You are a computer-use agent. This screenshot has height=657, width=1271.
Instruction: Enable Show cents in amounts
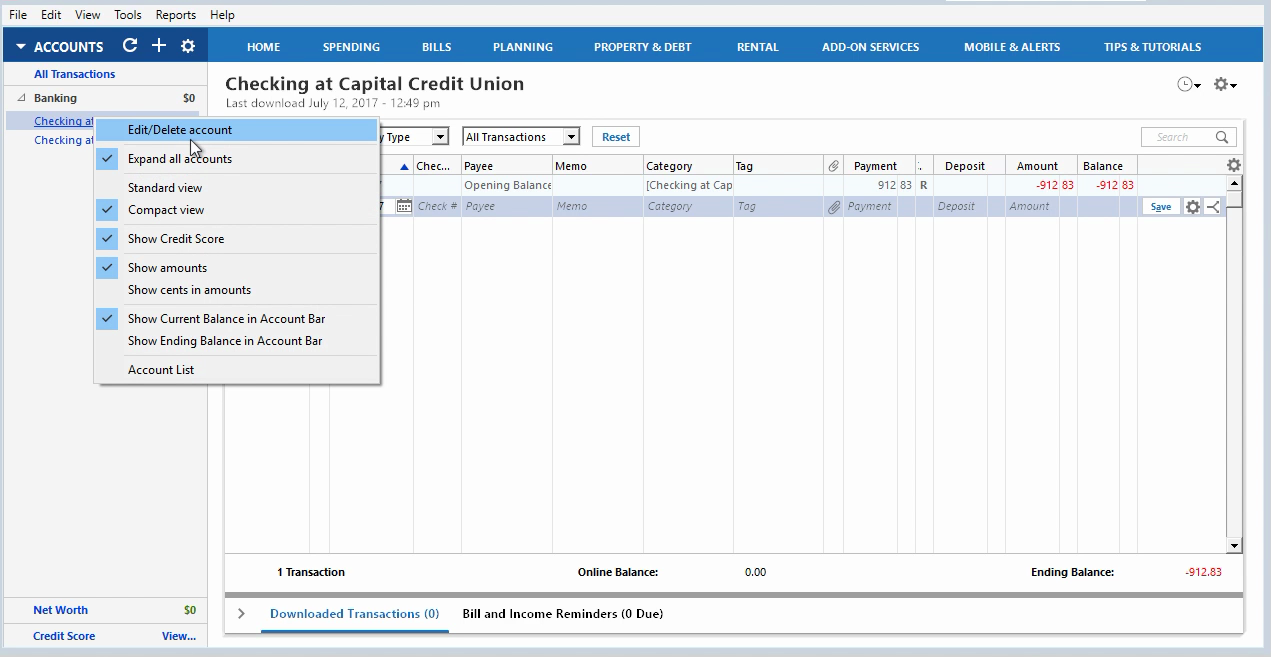point(237,290)
